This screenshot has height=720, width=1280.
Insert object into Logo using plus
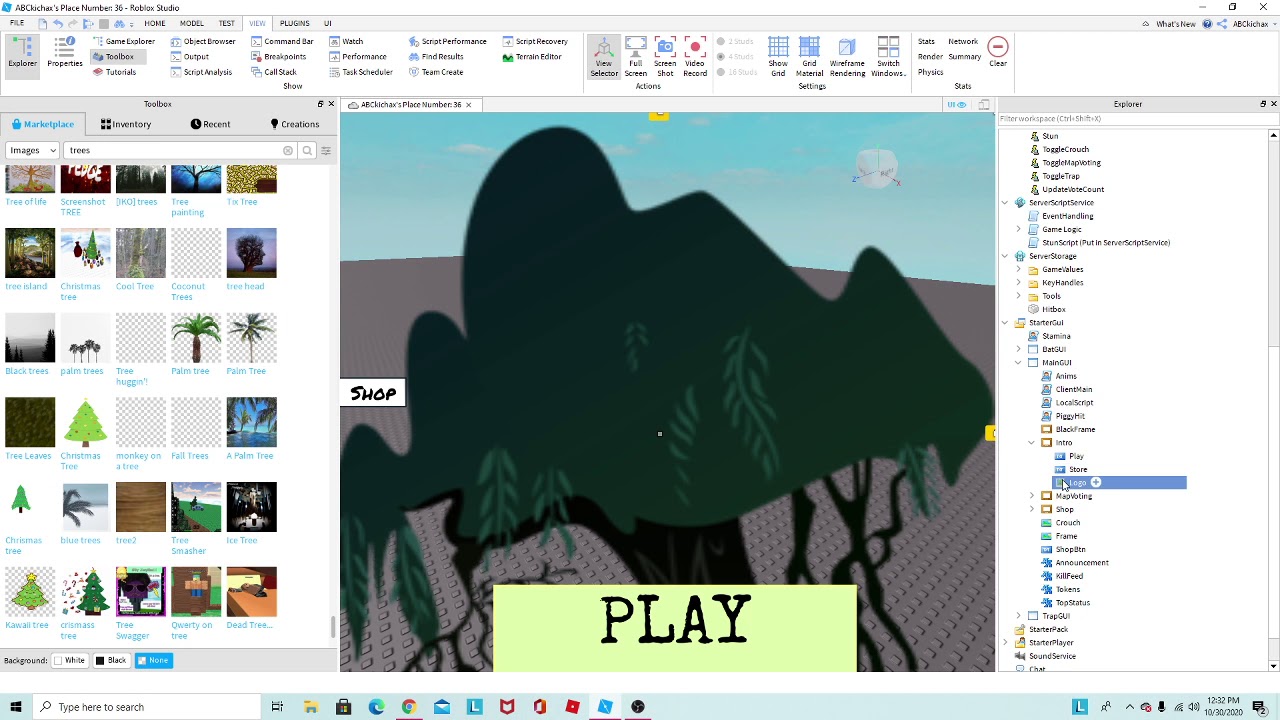(1096, 483)
